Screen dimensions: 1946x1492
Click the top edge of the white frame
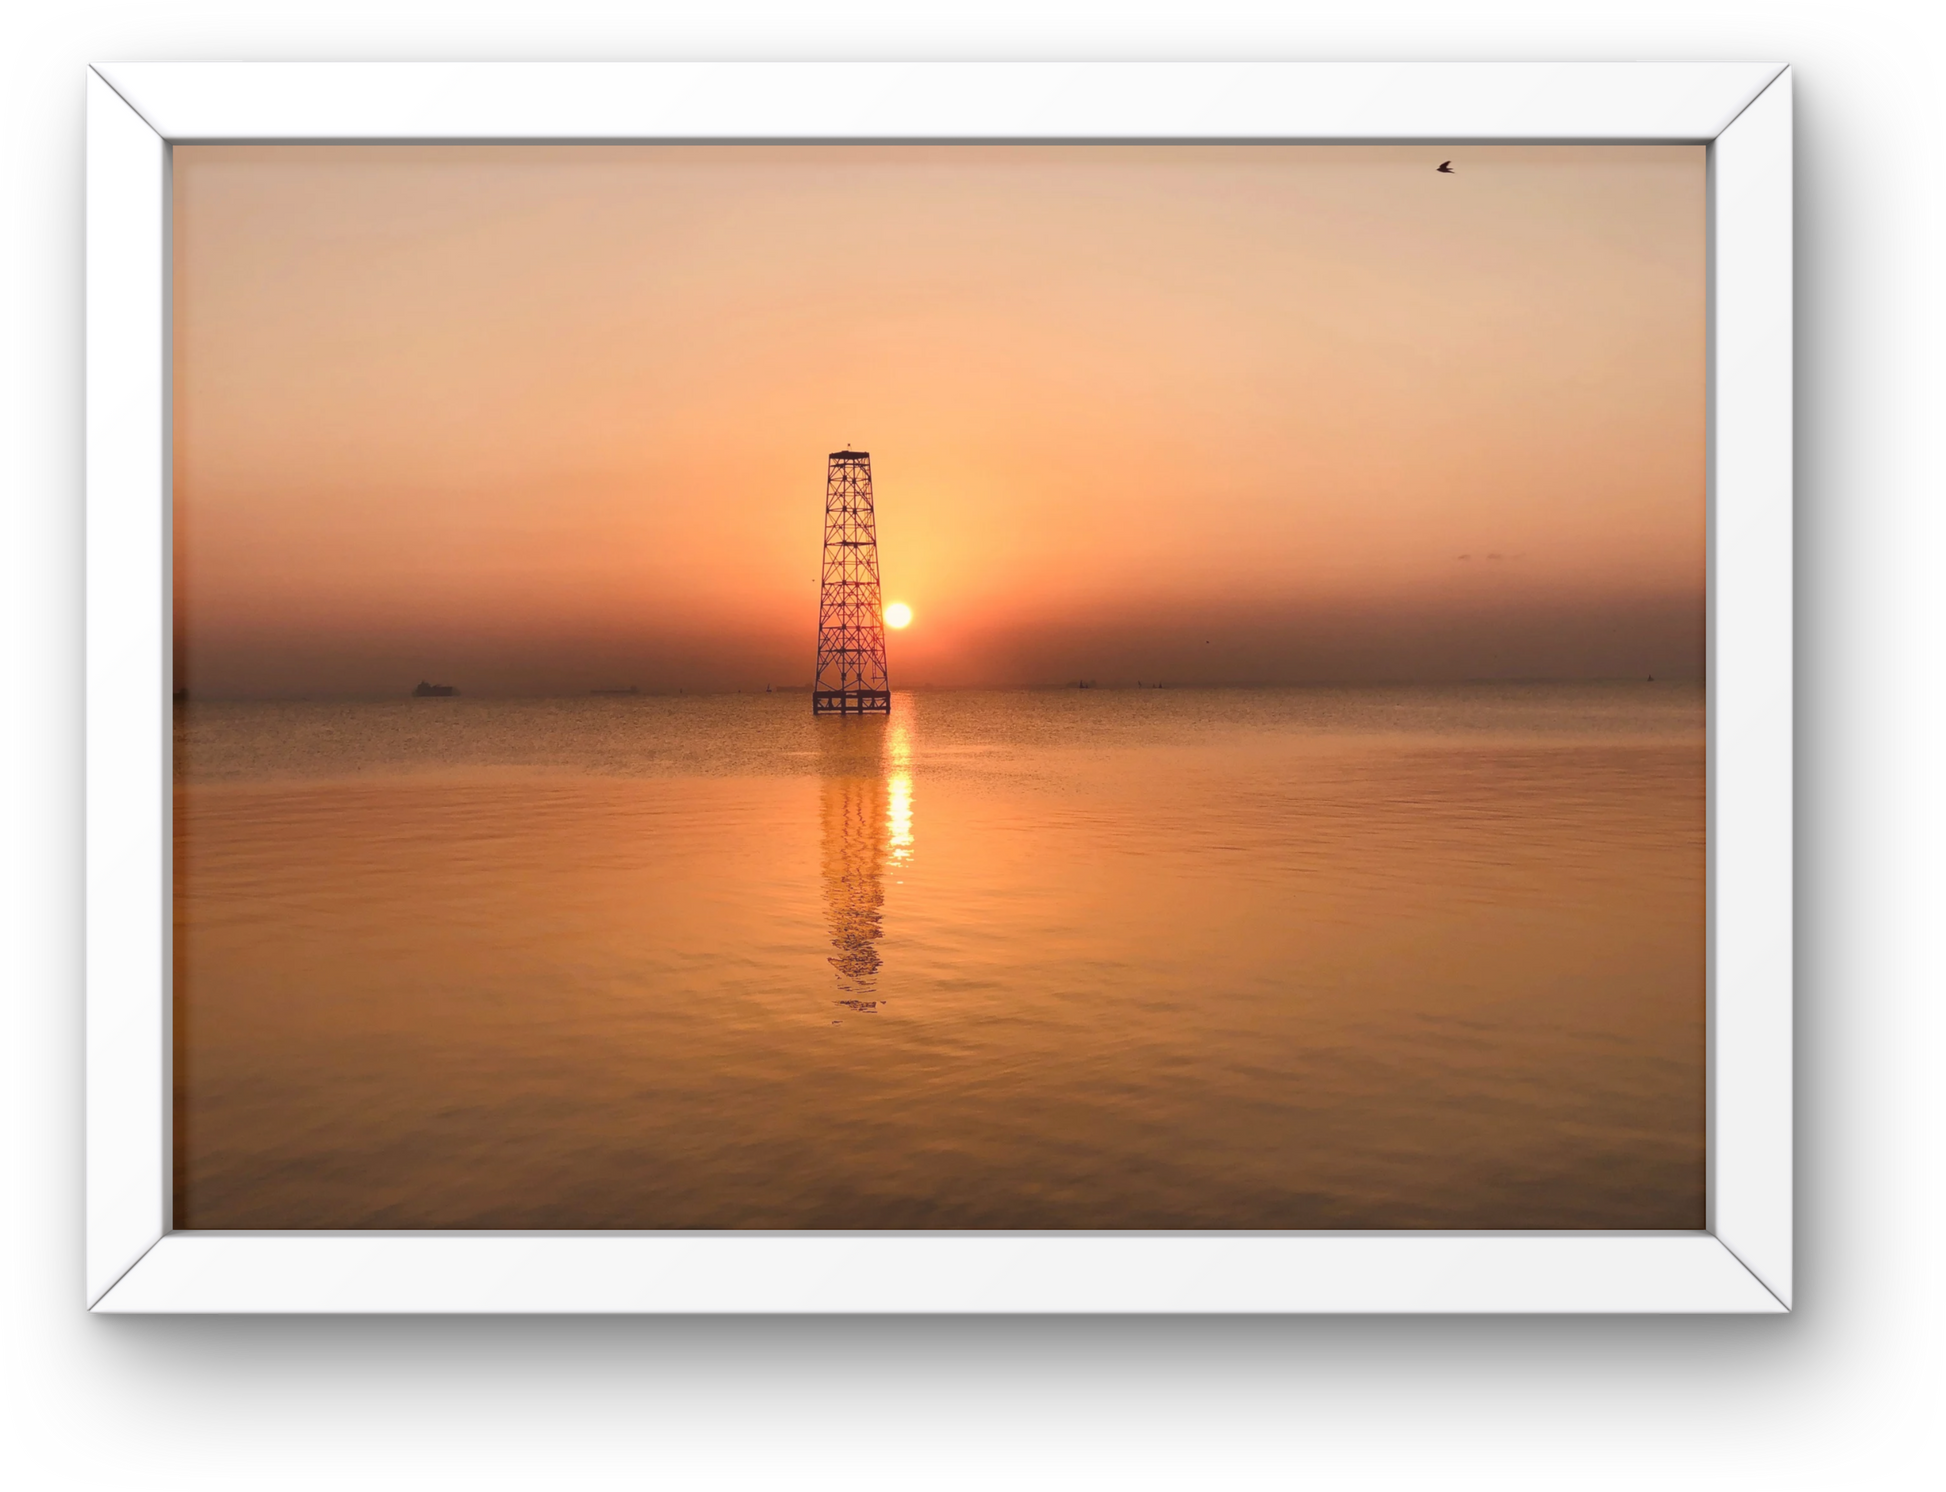938,100
